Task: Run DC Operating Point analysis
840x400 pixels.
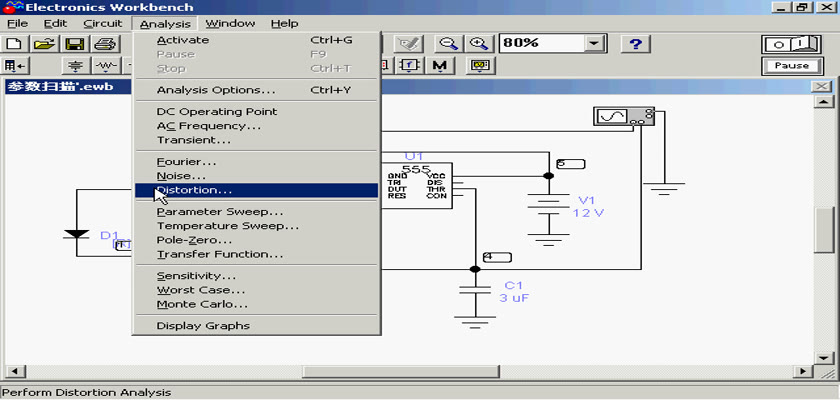Action: tap(256, 111)
